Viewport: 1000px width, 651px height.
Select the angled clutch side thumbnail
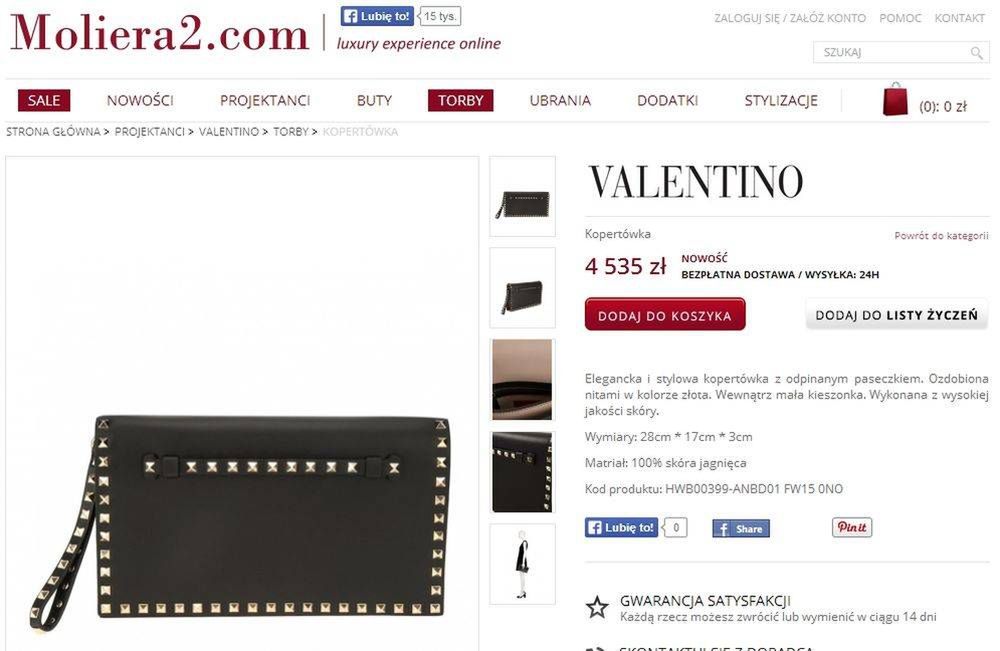[522, 288]
